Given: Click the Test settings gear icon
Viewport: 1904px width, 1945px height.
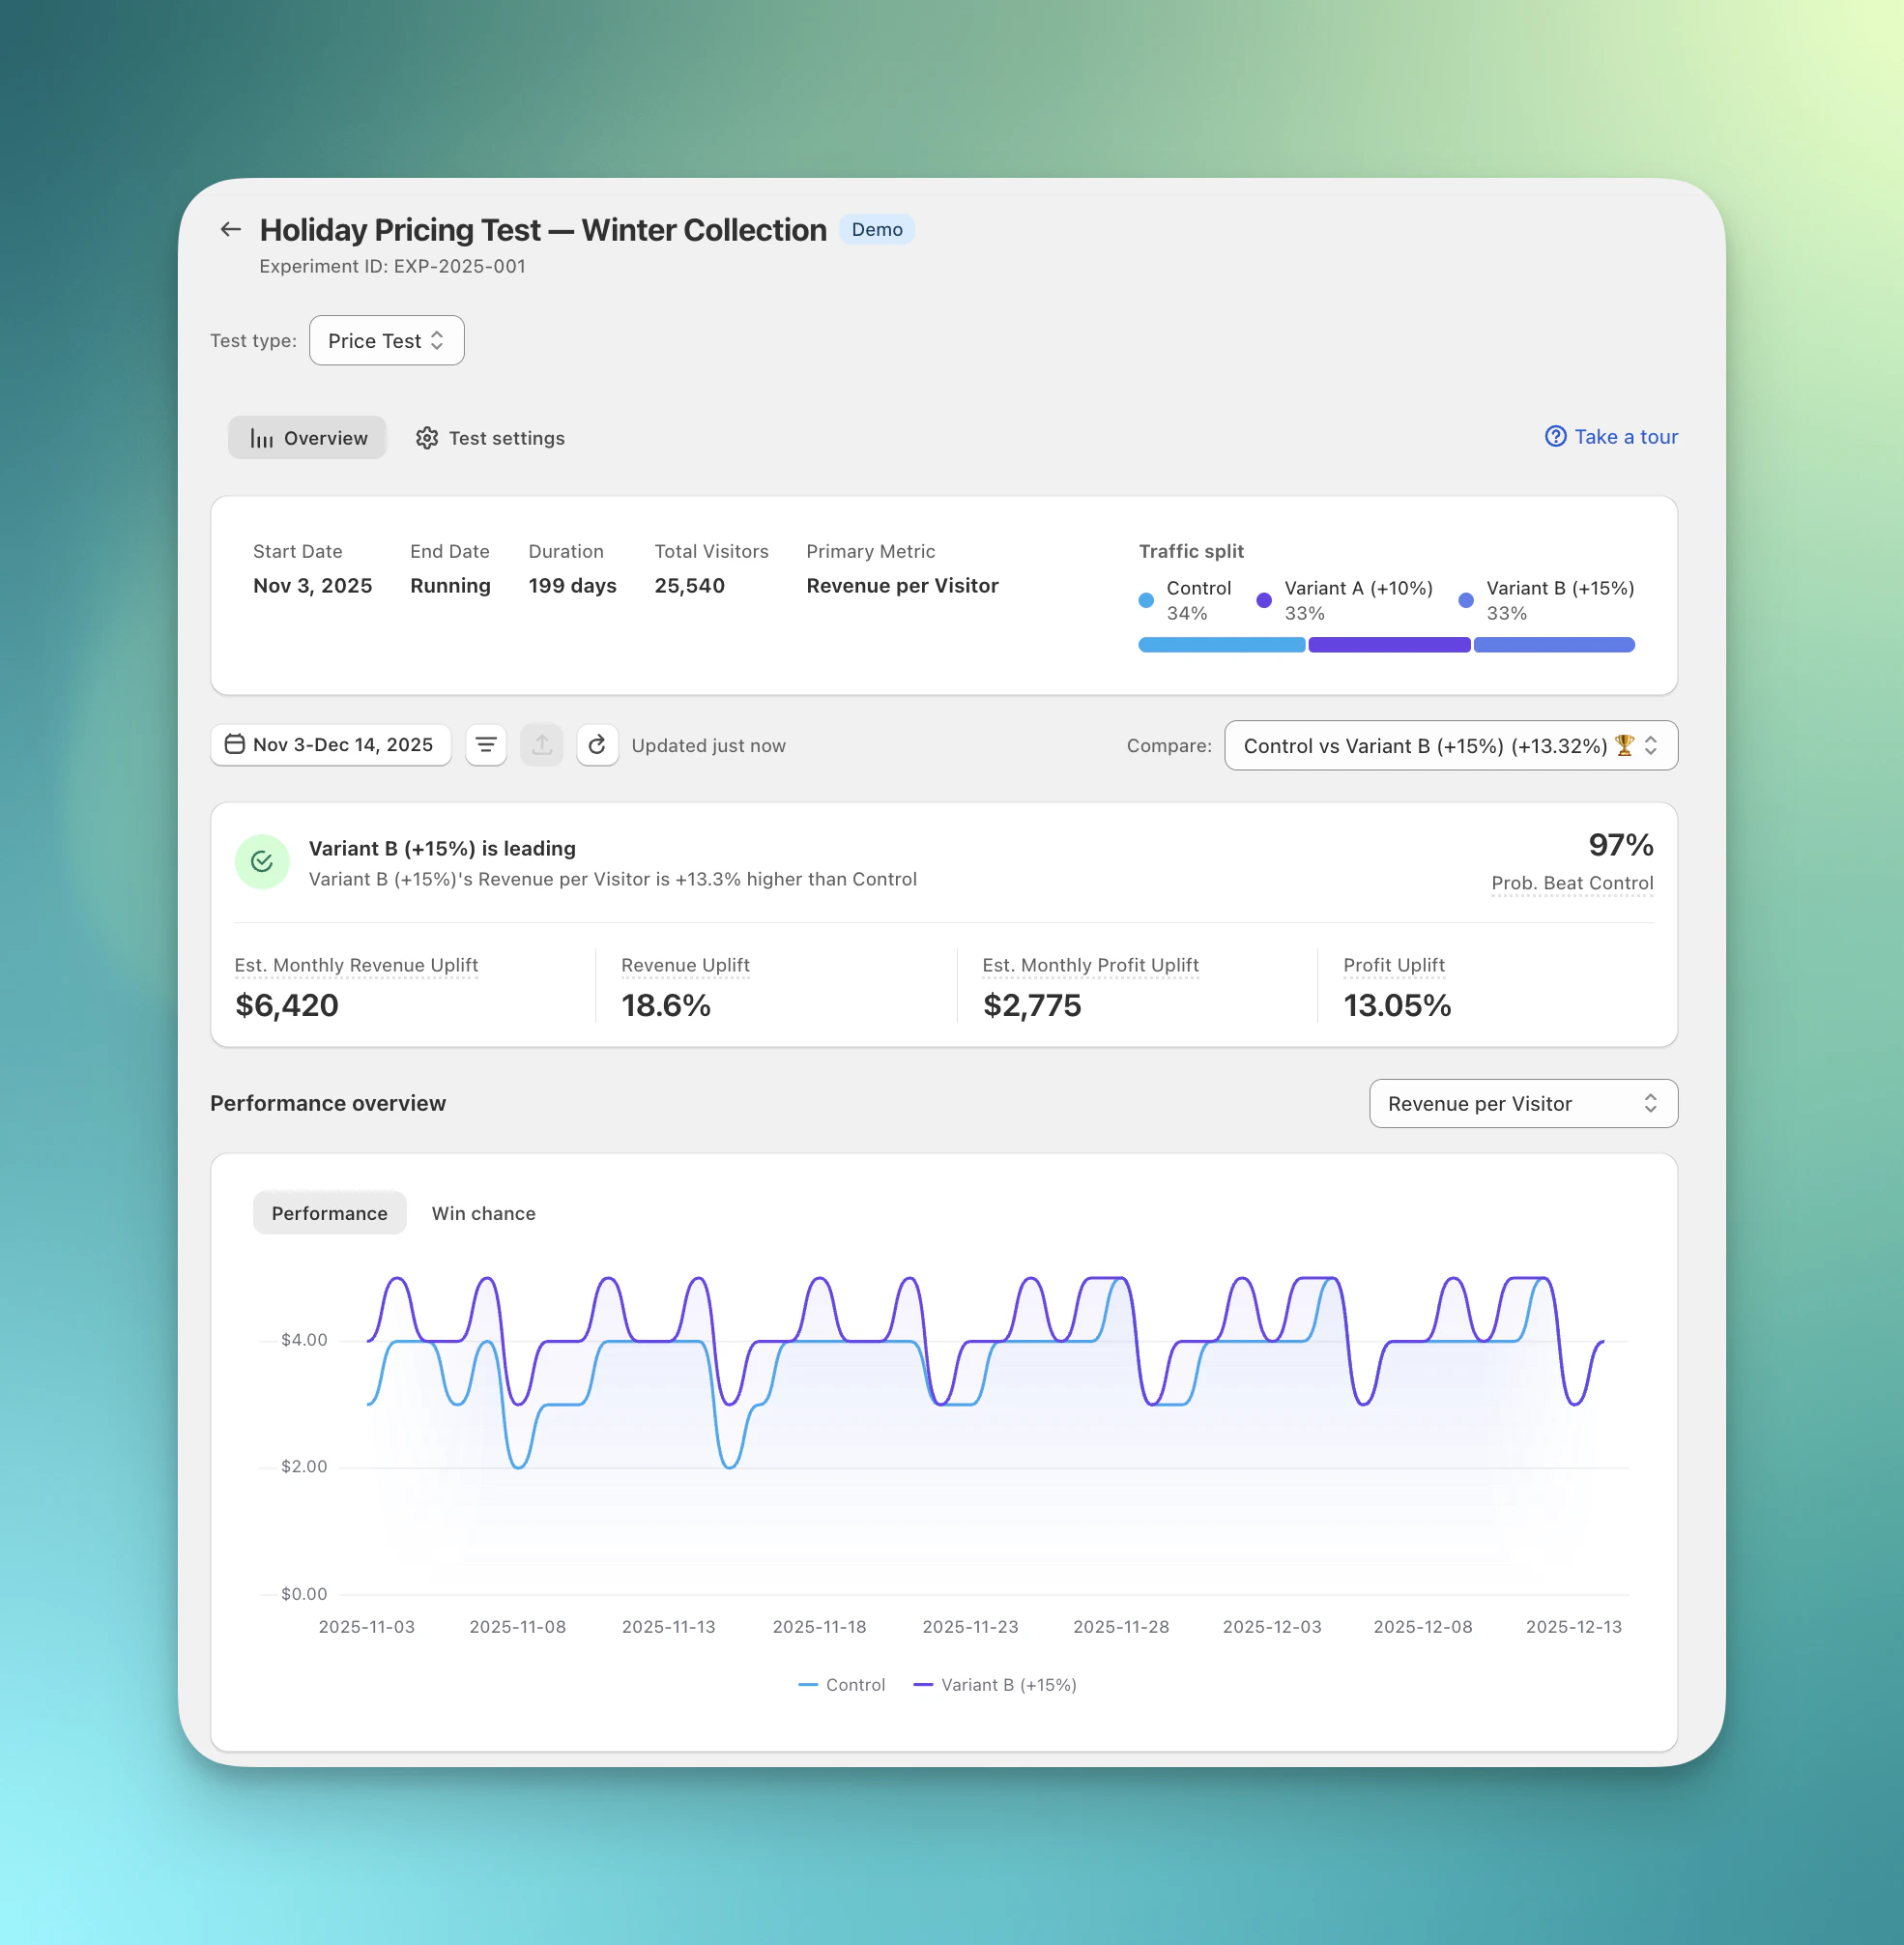Looking at the screenshot, I should click(x=427, y=438).
